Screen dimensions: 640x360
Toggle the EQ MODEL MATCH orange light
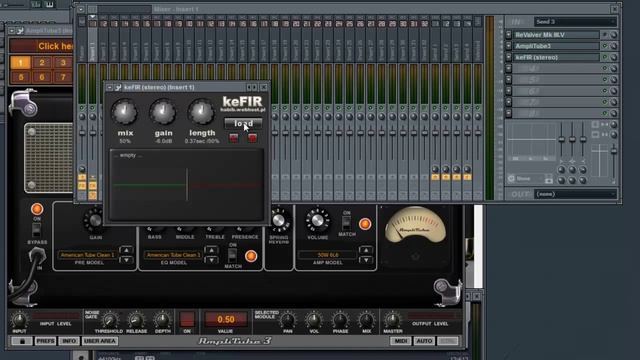(251, 256)
